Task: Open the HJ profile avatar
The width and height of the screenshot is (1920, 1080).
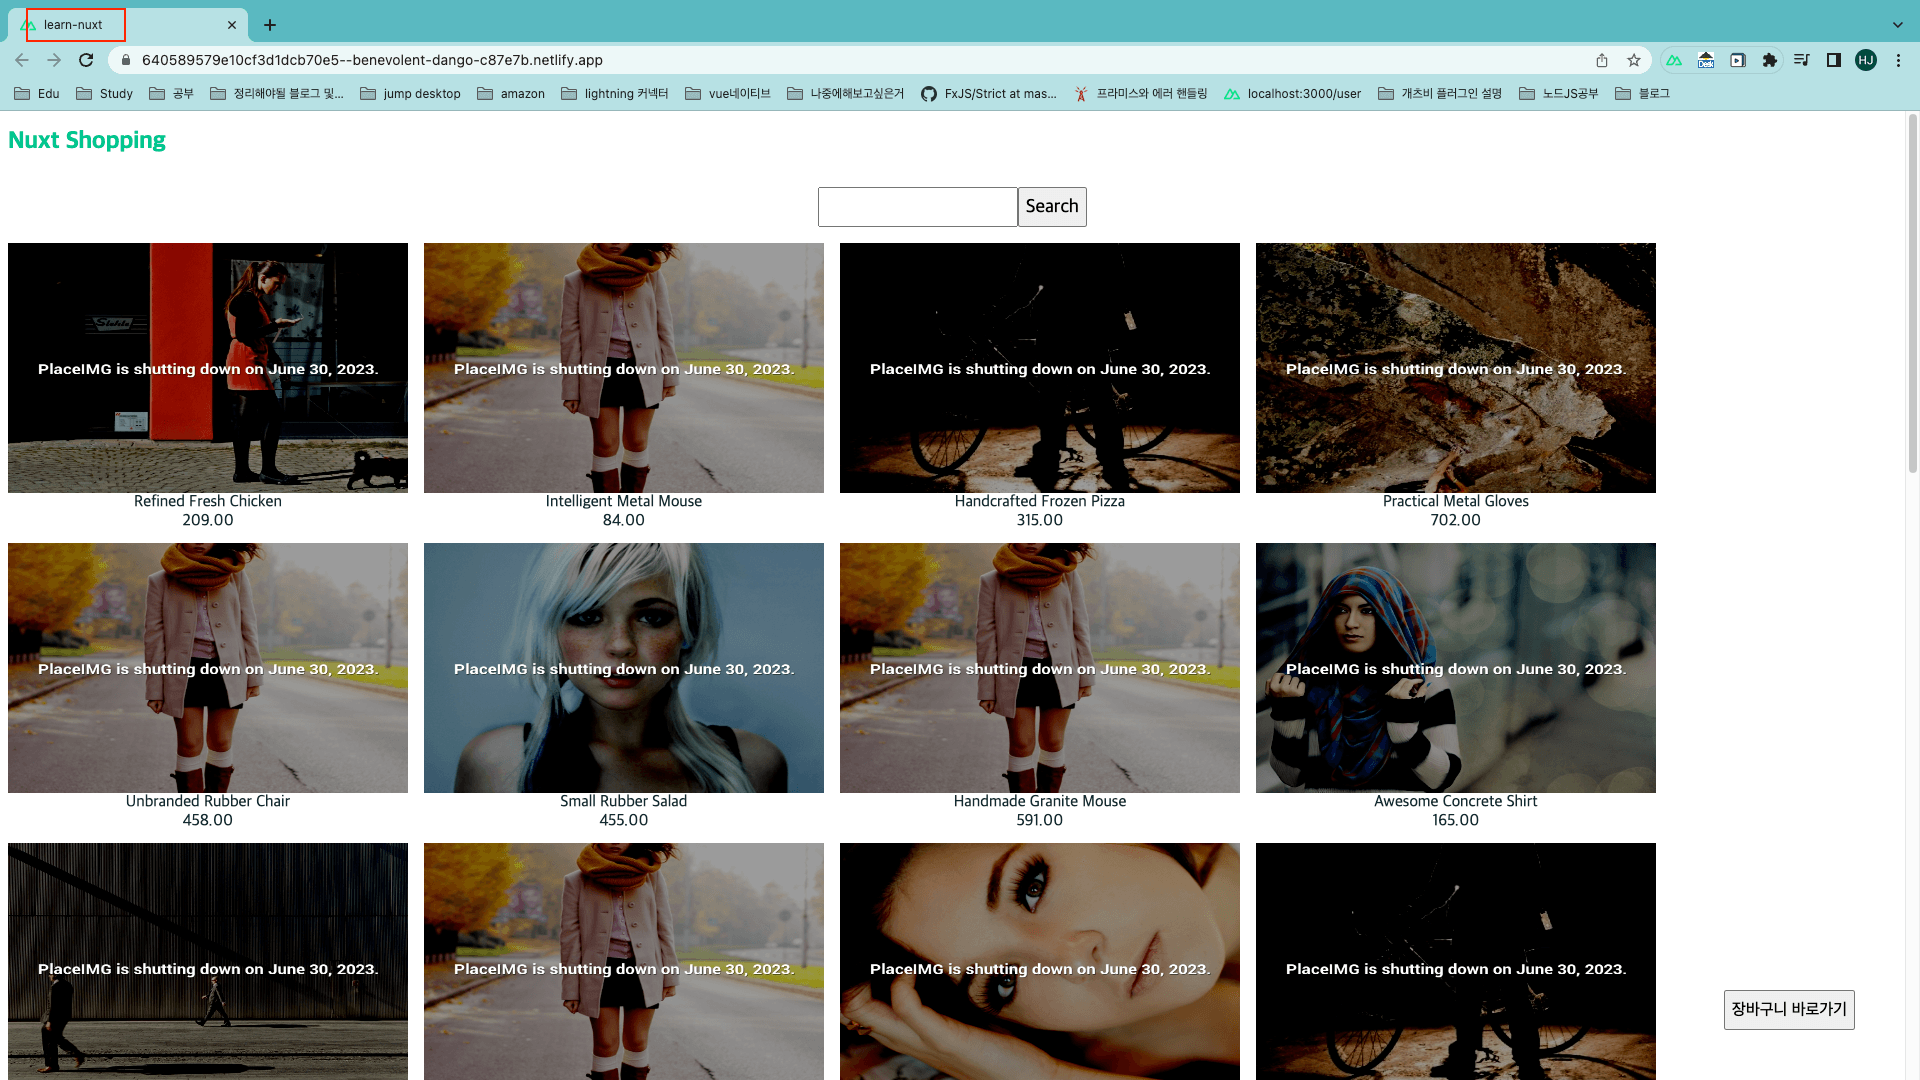Action: point(1866,60)
